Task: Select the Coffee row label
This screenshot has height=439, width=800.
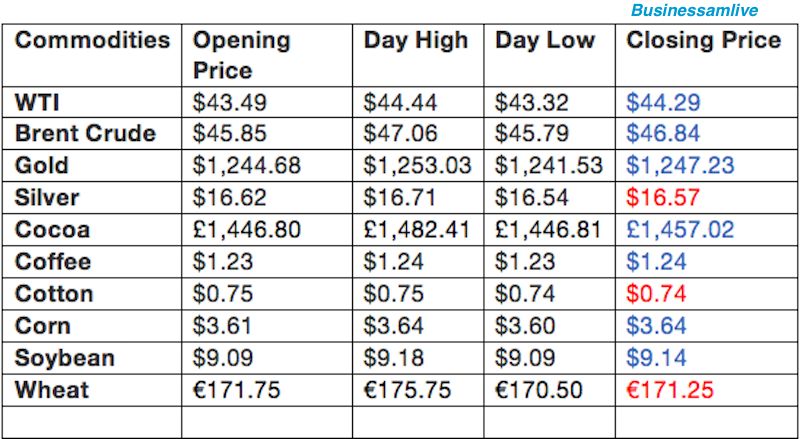Action: point(53,261)
